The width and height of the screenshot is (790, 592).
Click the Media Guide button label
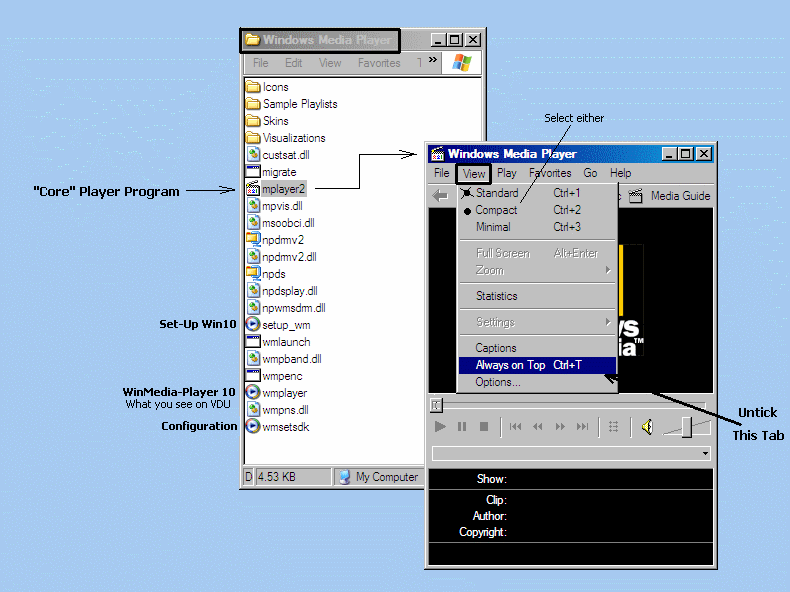click(680, 196)
